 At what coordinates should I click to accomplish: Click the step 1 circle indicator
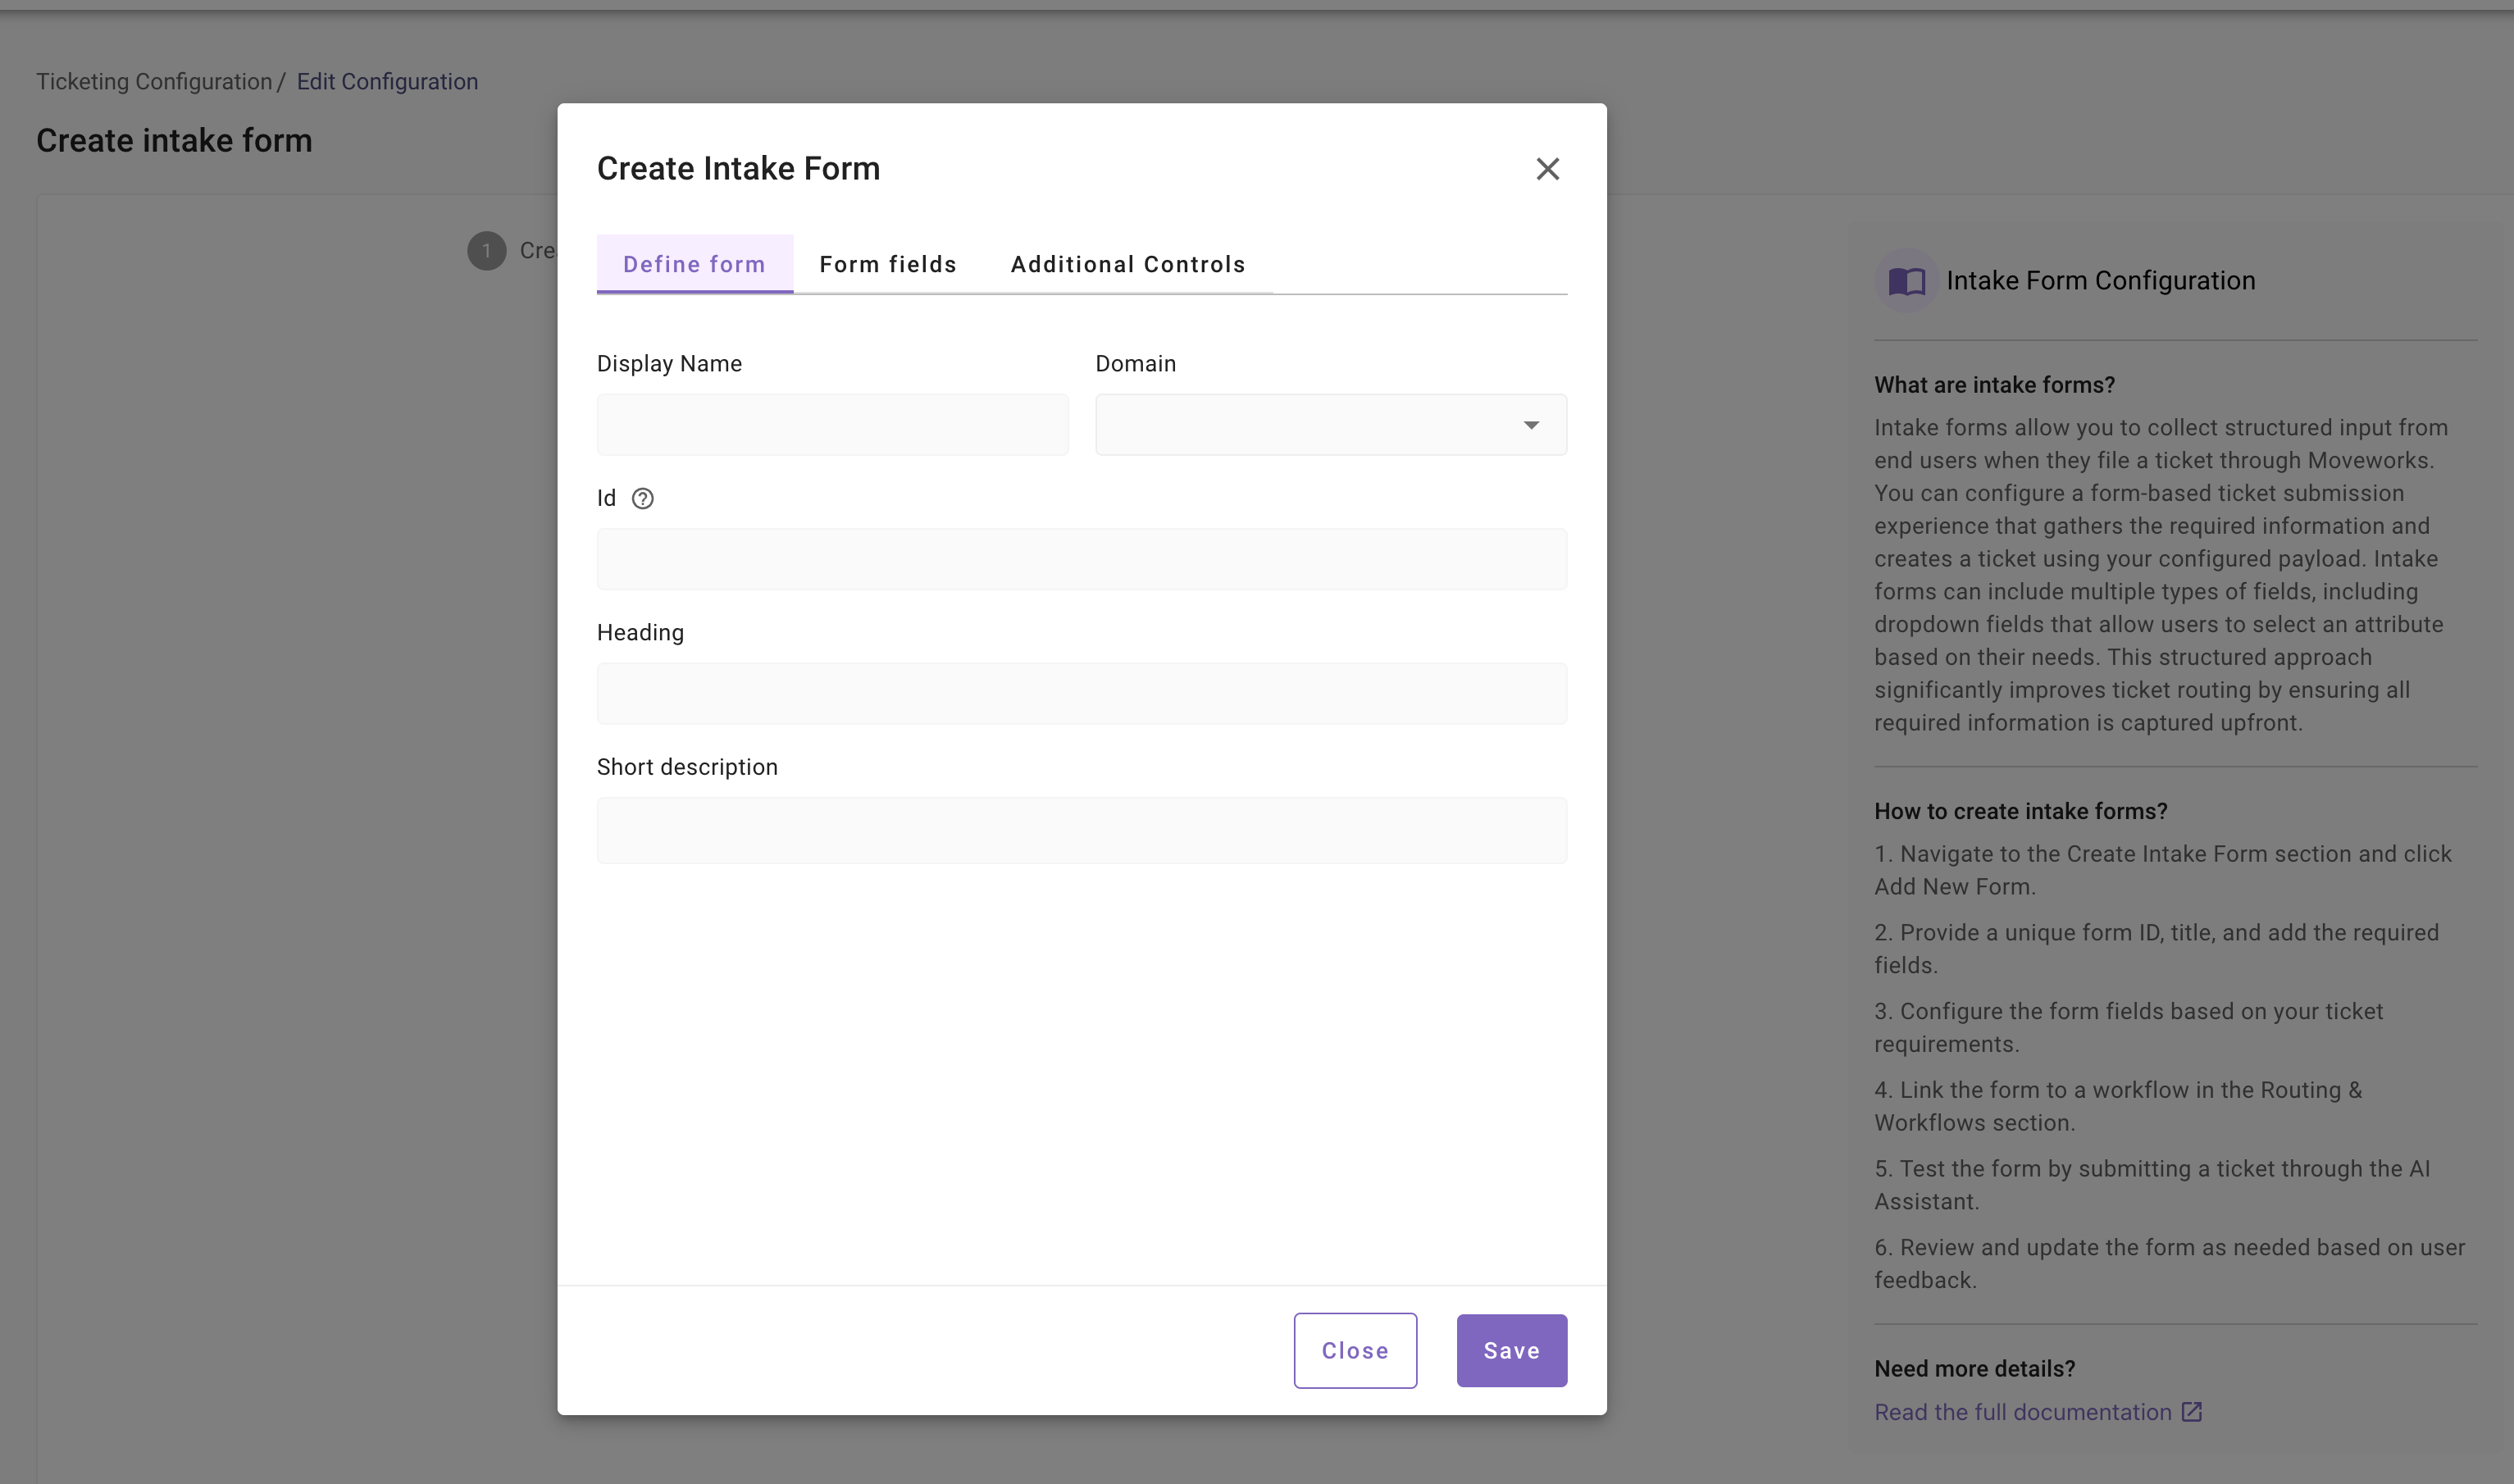tap(487, 250)
